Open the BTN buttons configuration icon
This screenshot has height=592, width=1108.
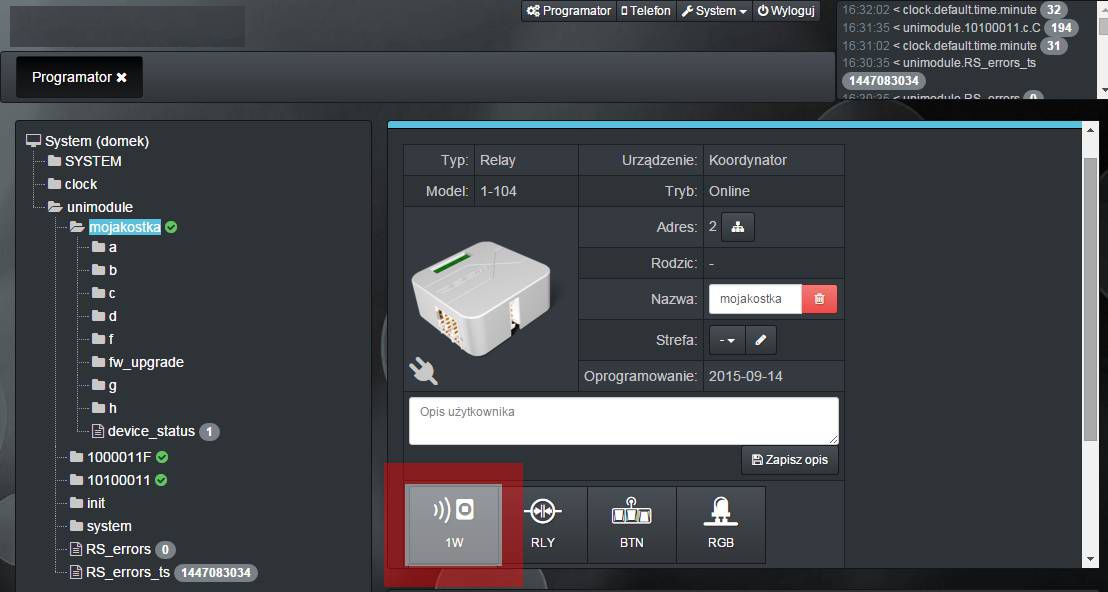click(631, 525)
